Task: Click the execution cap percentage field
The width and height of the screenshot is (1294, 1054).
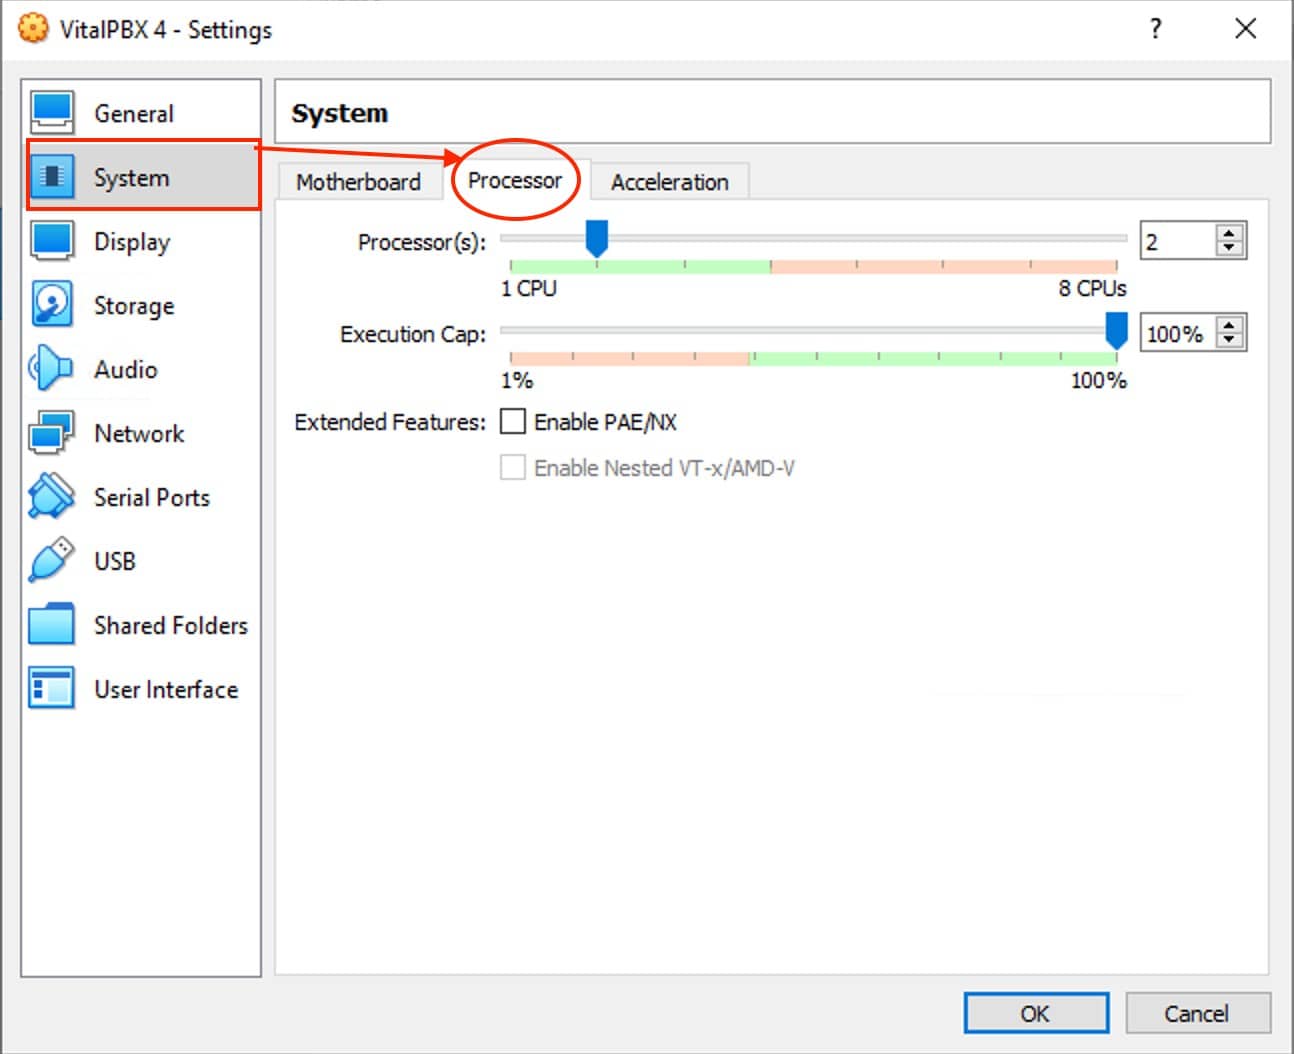Action: (x=1178, y=333)
